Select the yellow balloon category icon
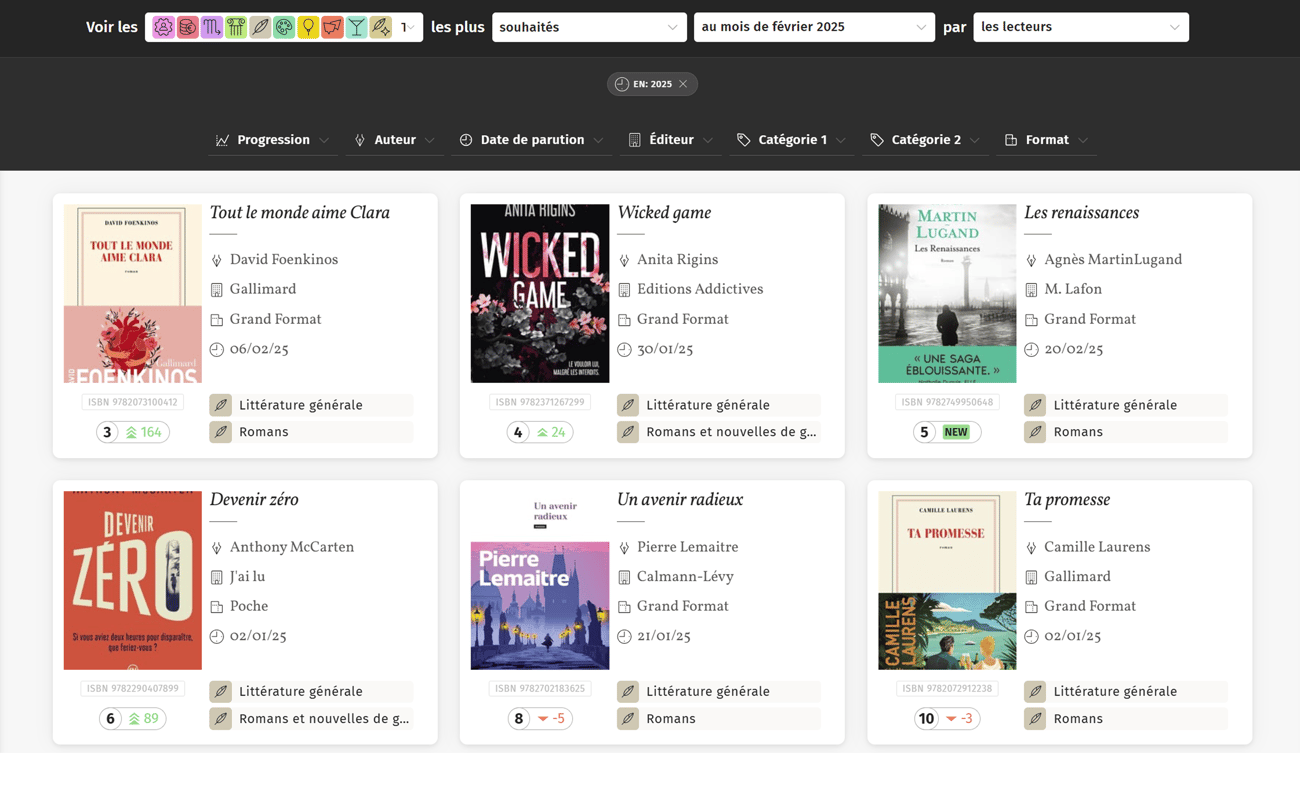 (x=308, y=27)
